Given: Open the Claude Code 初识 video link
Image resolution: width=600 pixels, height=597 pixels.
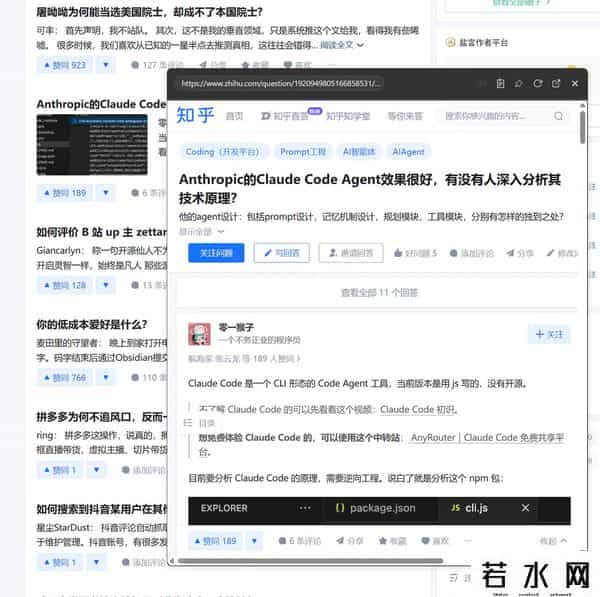Looking at the screenshot, I should 417,409.
